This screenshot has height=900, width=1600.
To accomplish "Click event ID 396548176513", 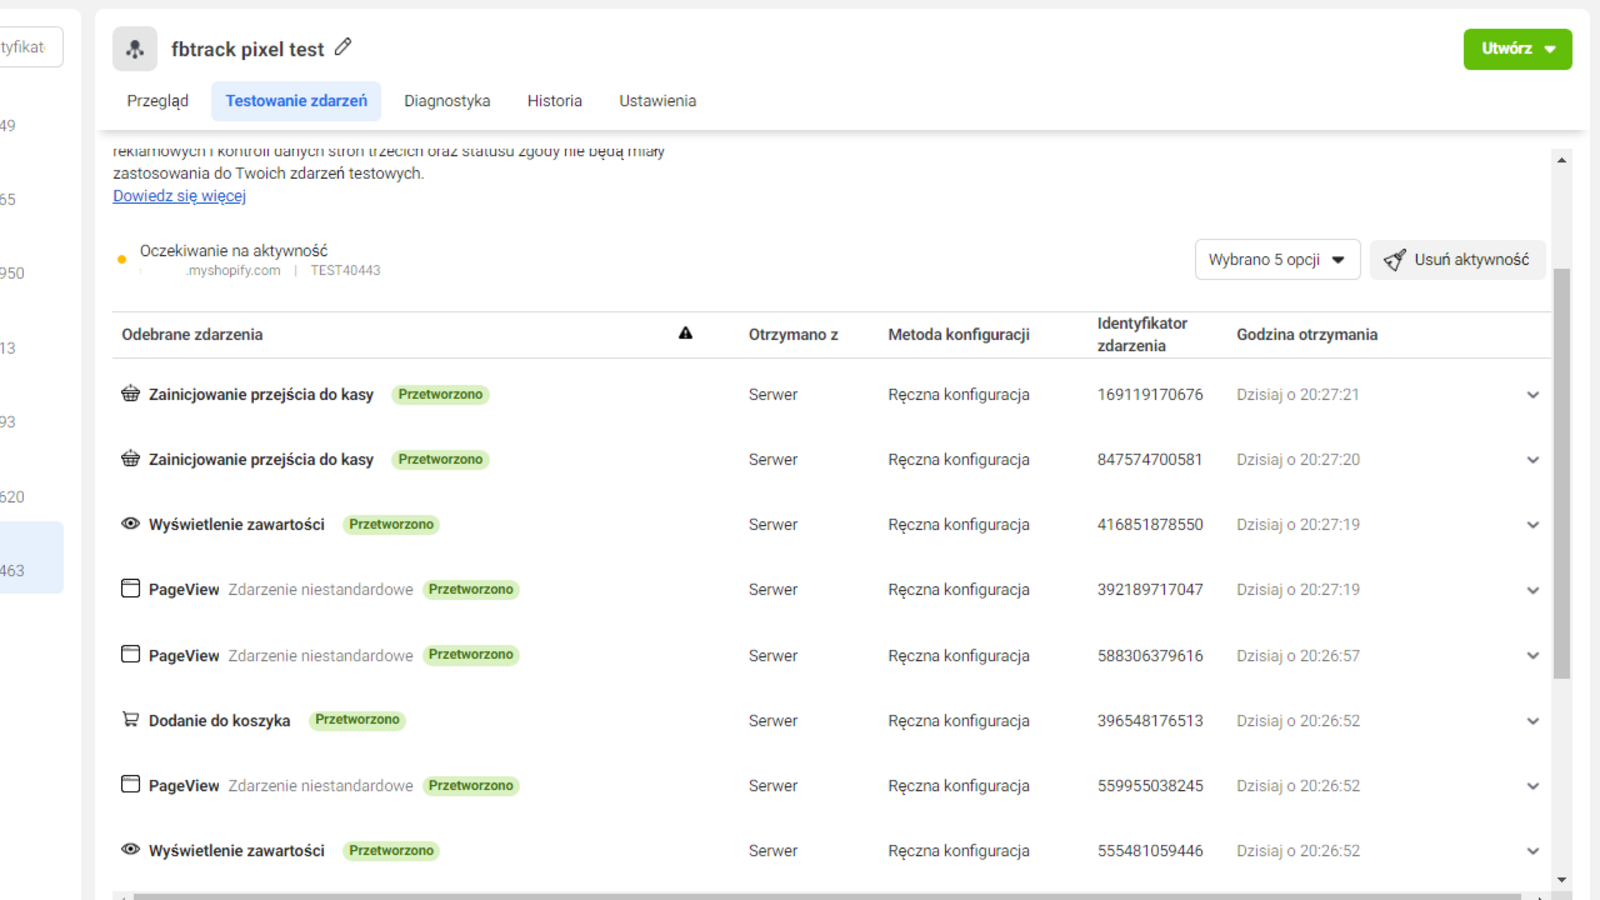I will tap(1150, 721).
